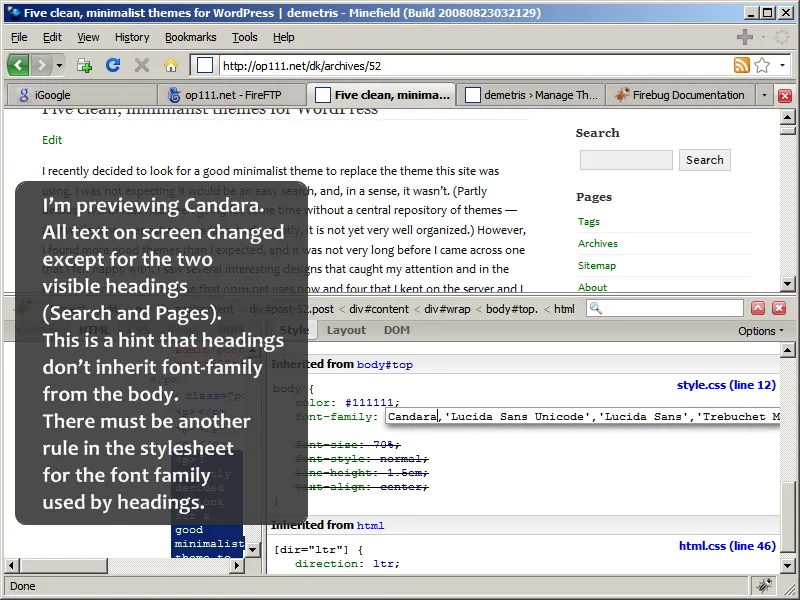The height and width of the screenshot is (600, 800).
Task: Open the address bar history dropdown
Action: point(782,65)
